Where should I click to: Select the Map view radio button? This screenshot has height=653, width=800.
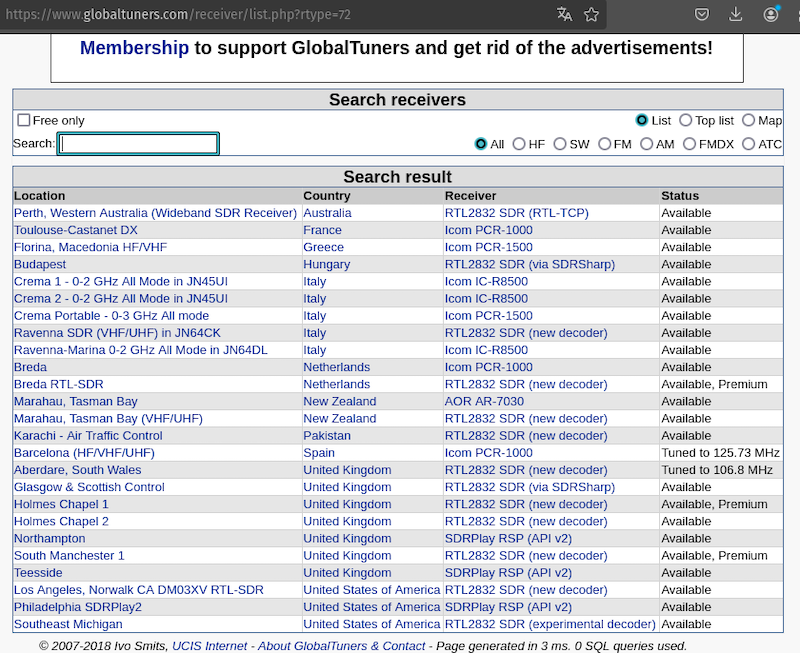click(749, 120)
